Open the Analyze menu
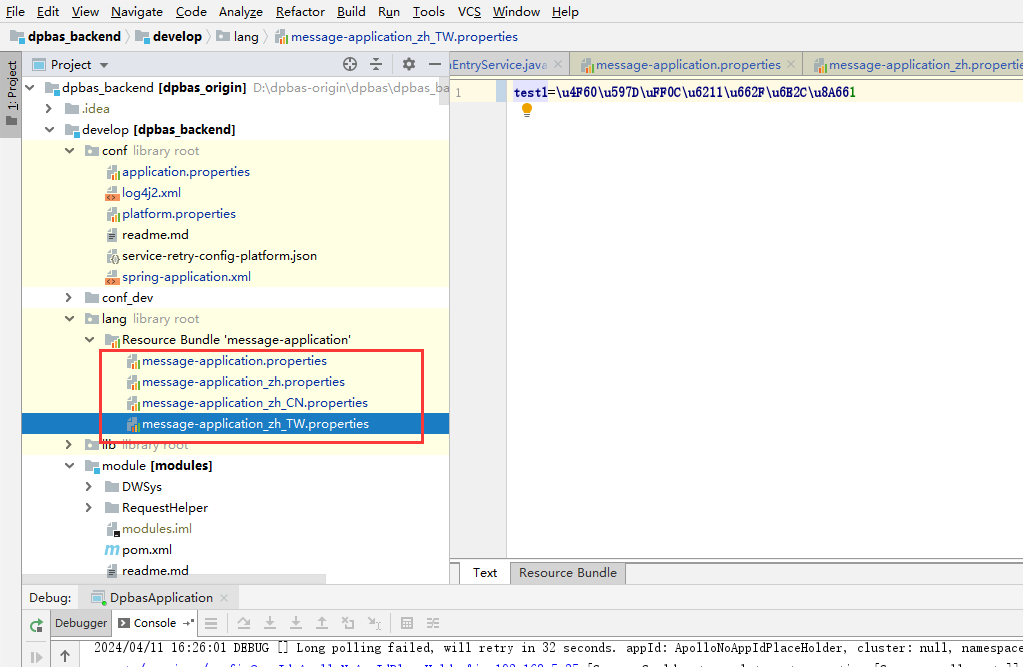This screenshot has height=667, width=1023. coord(241,12)
